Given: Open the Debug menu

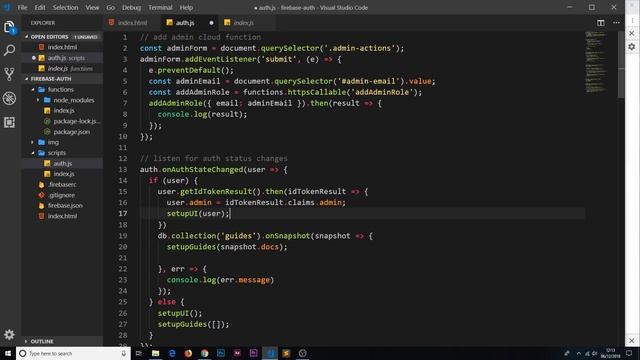Looking at the screenshot, I should coord(131,8).
